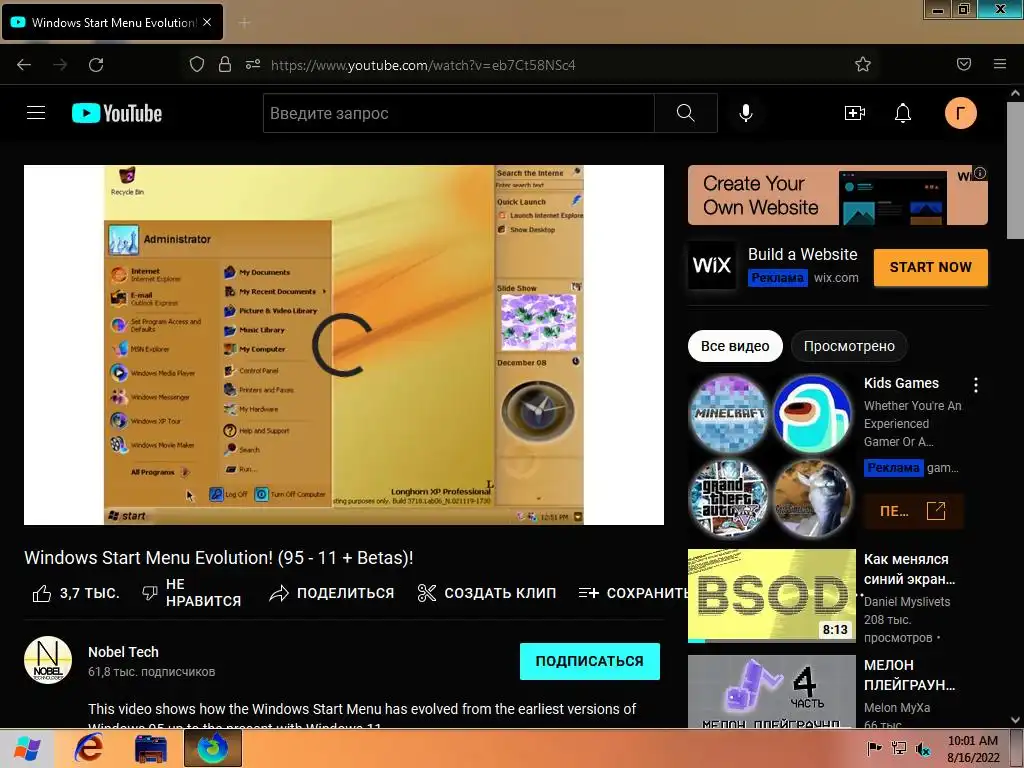Open the notifications bell
1024x768 pixels.
pos(903,113)
